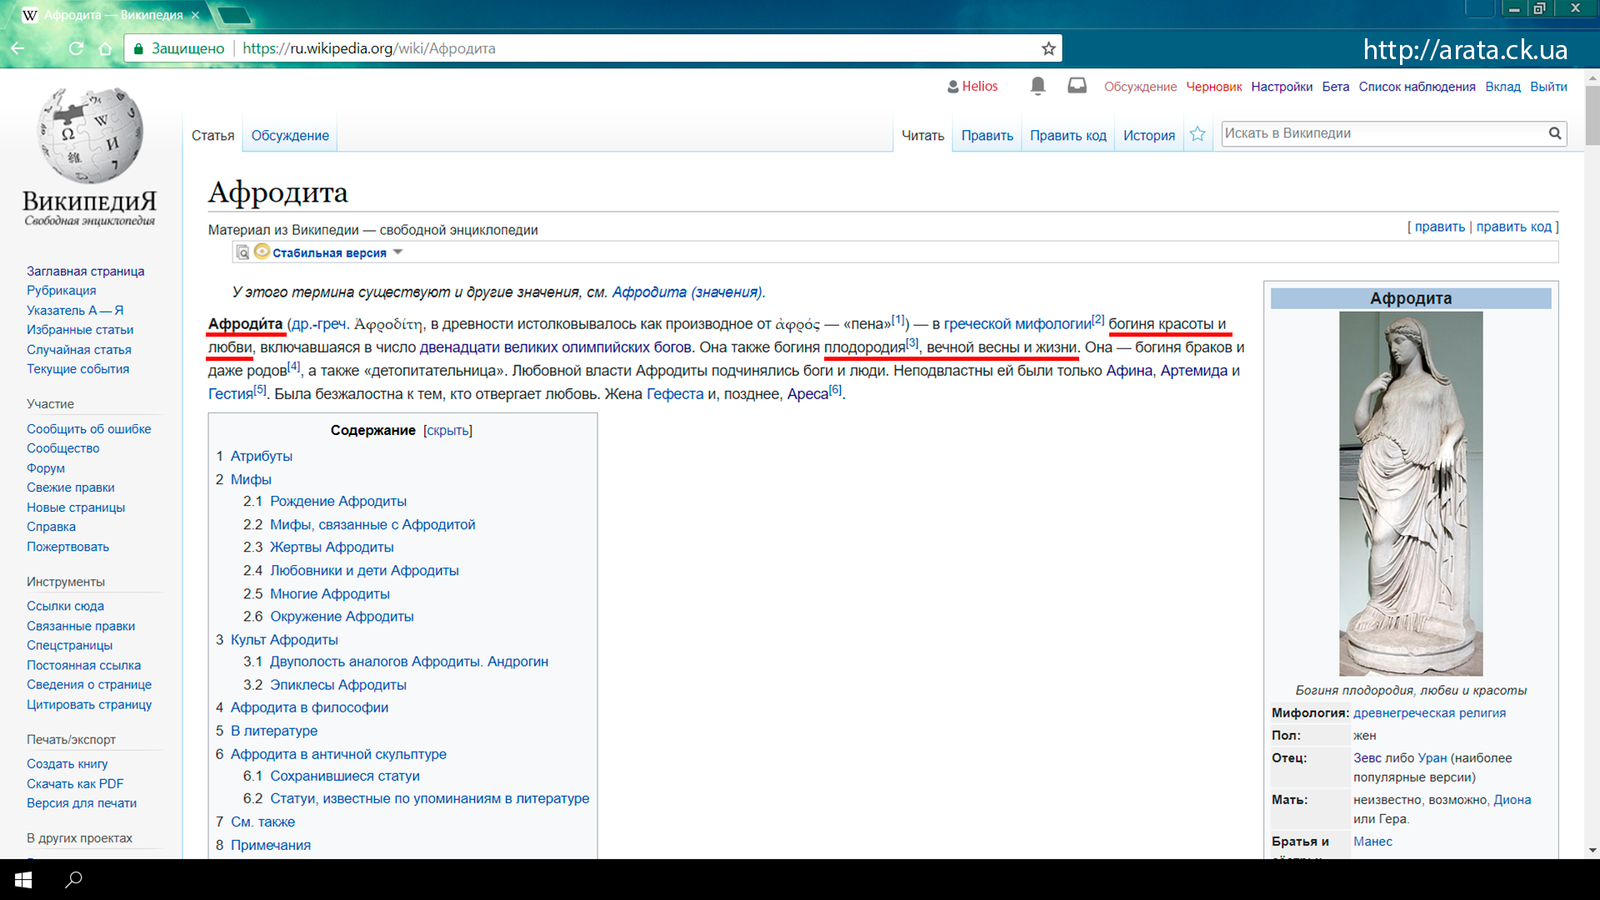Click footnote reference [3] after плодородия
The width and height of the screenshot is (1600, 900).
point(912,343)
